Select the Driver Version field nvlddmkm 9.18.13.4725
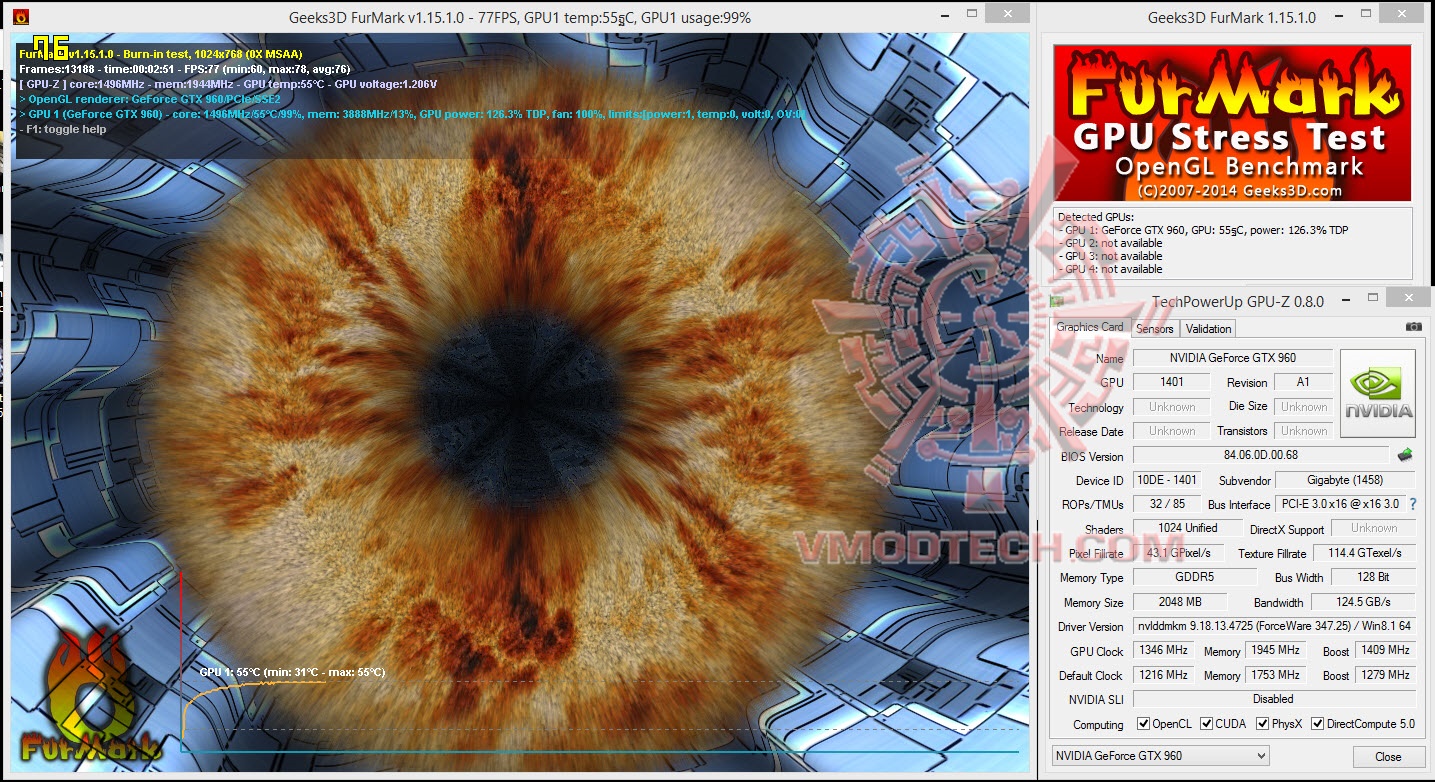Image resolution: width=1435 pixels, height=782 pixels. pyautogui.click(x=1274, y=627)
